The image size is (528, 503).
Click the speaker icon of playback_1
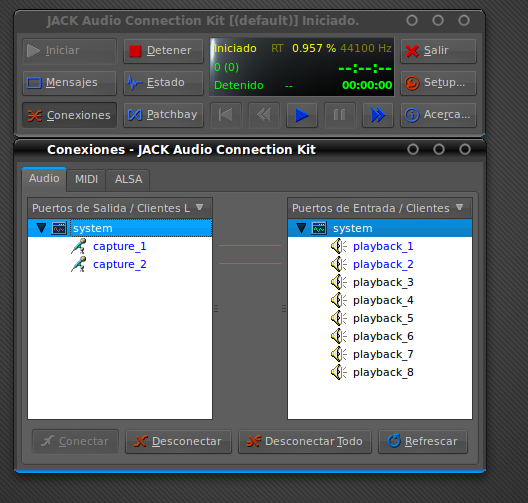coord(338,246)
